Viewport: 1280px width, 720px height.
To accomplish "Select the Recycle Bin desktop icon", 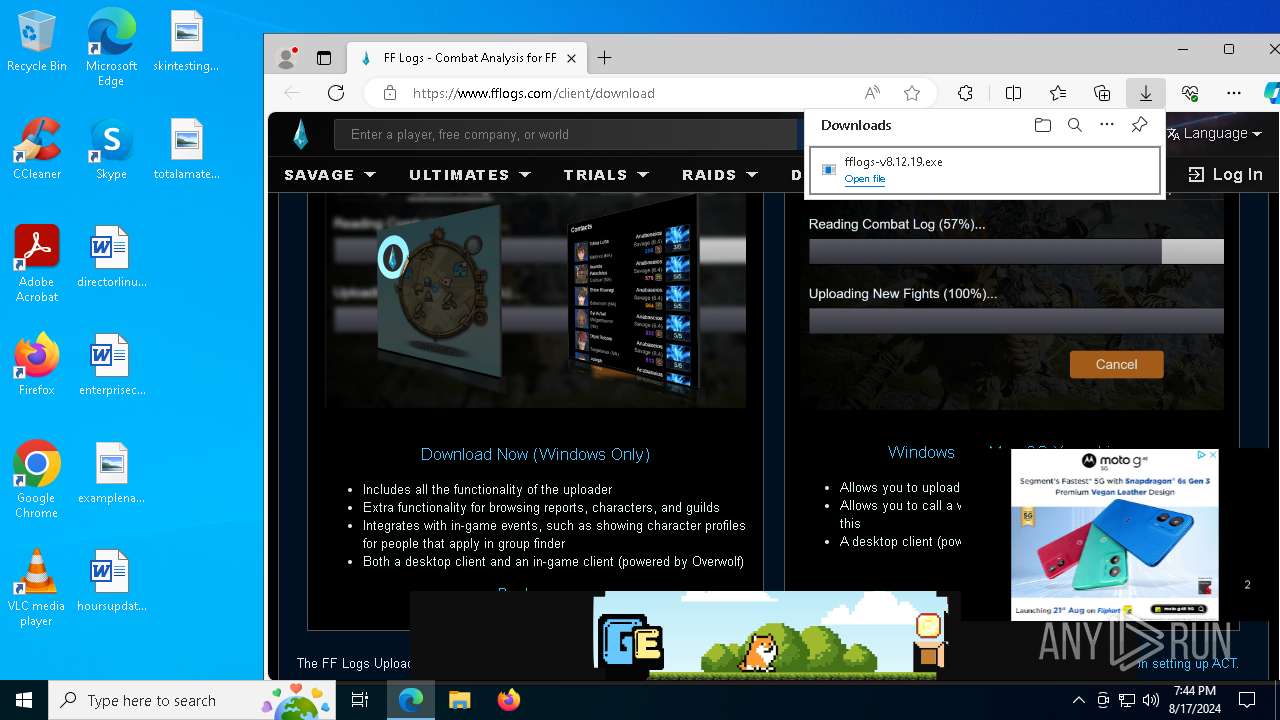I will pyautogui.click(x=36, y=41).
